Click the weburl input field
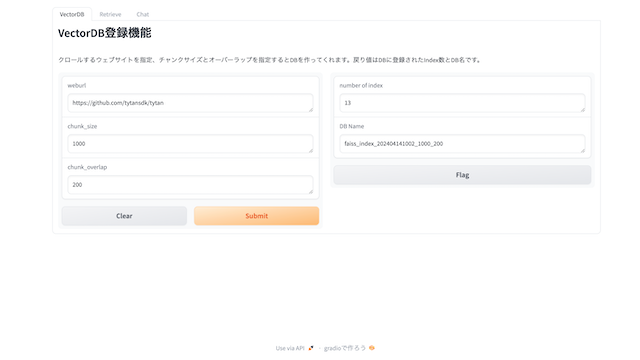The width and height of the screenshot is (640, 360). tap(190, 103)
